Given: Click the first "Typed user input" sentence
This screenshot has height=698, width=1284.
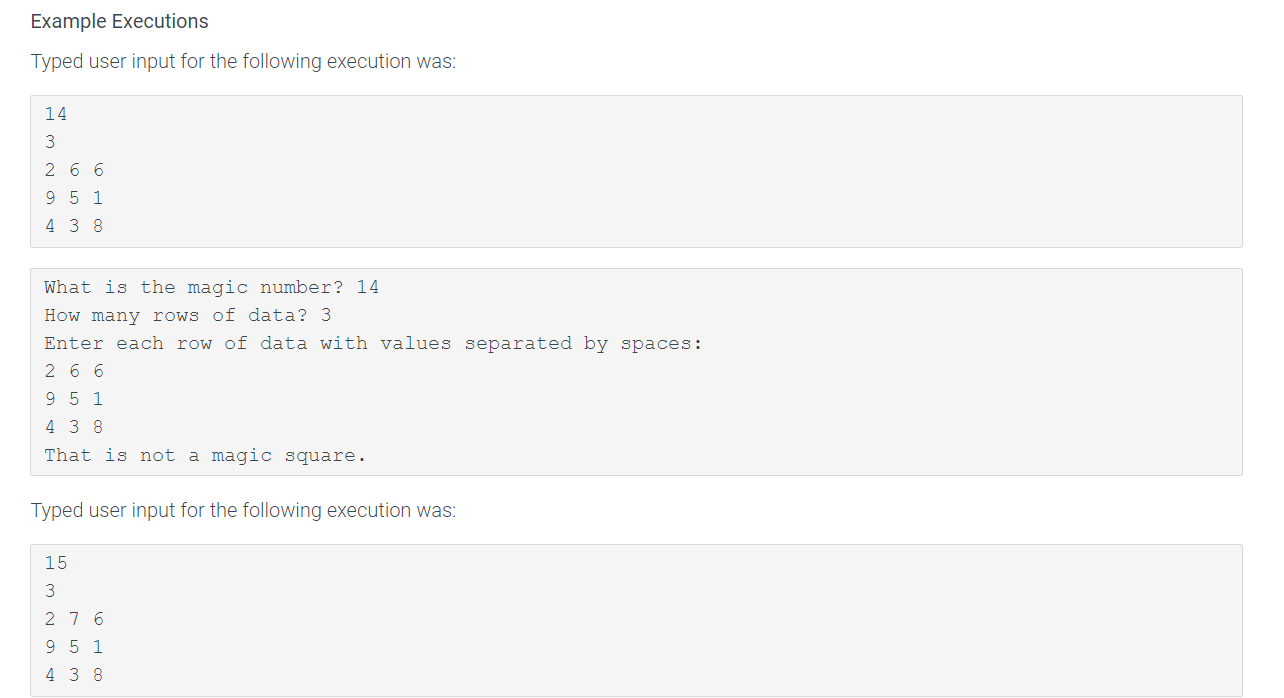Looking at the screenshot, I should tap(243, 61).
